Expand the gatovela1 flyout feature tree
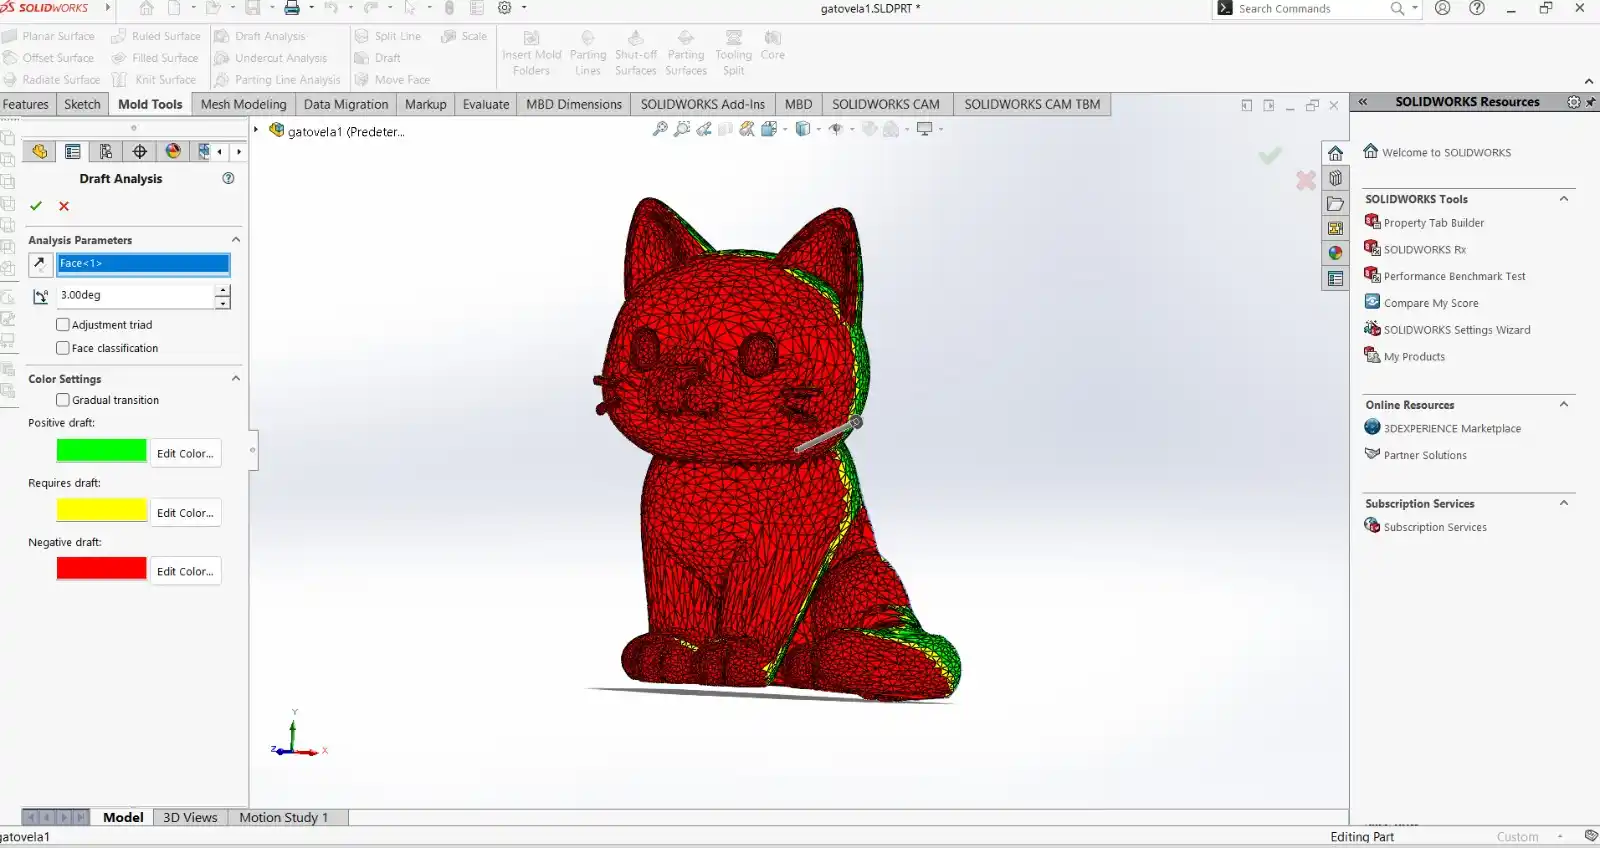The width and height of the screenshot is (1600, 848). coord(256,130)
